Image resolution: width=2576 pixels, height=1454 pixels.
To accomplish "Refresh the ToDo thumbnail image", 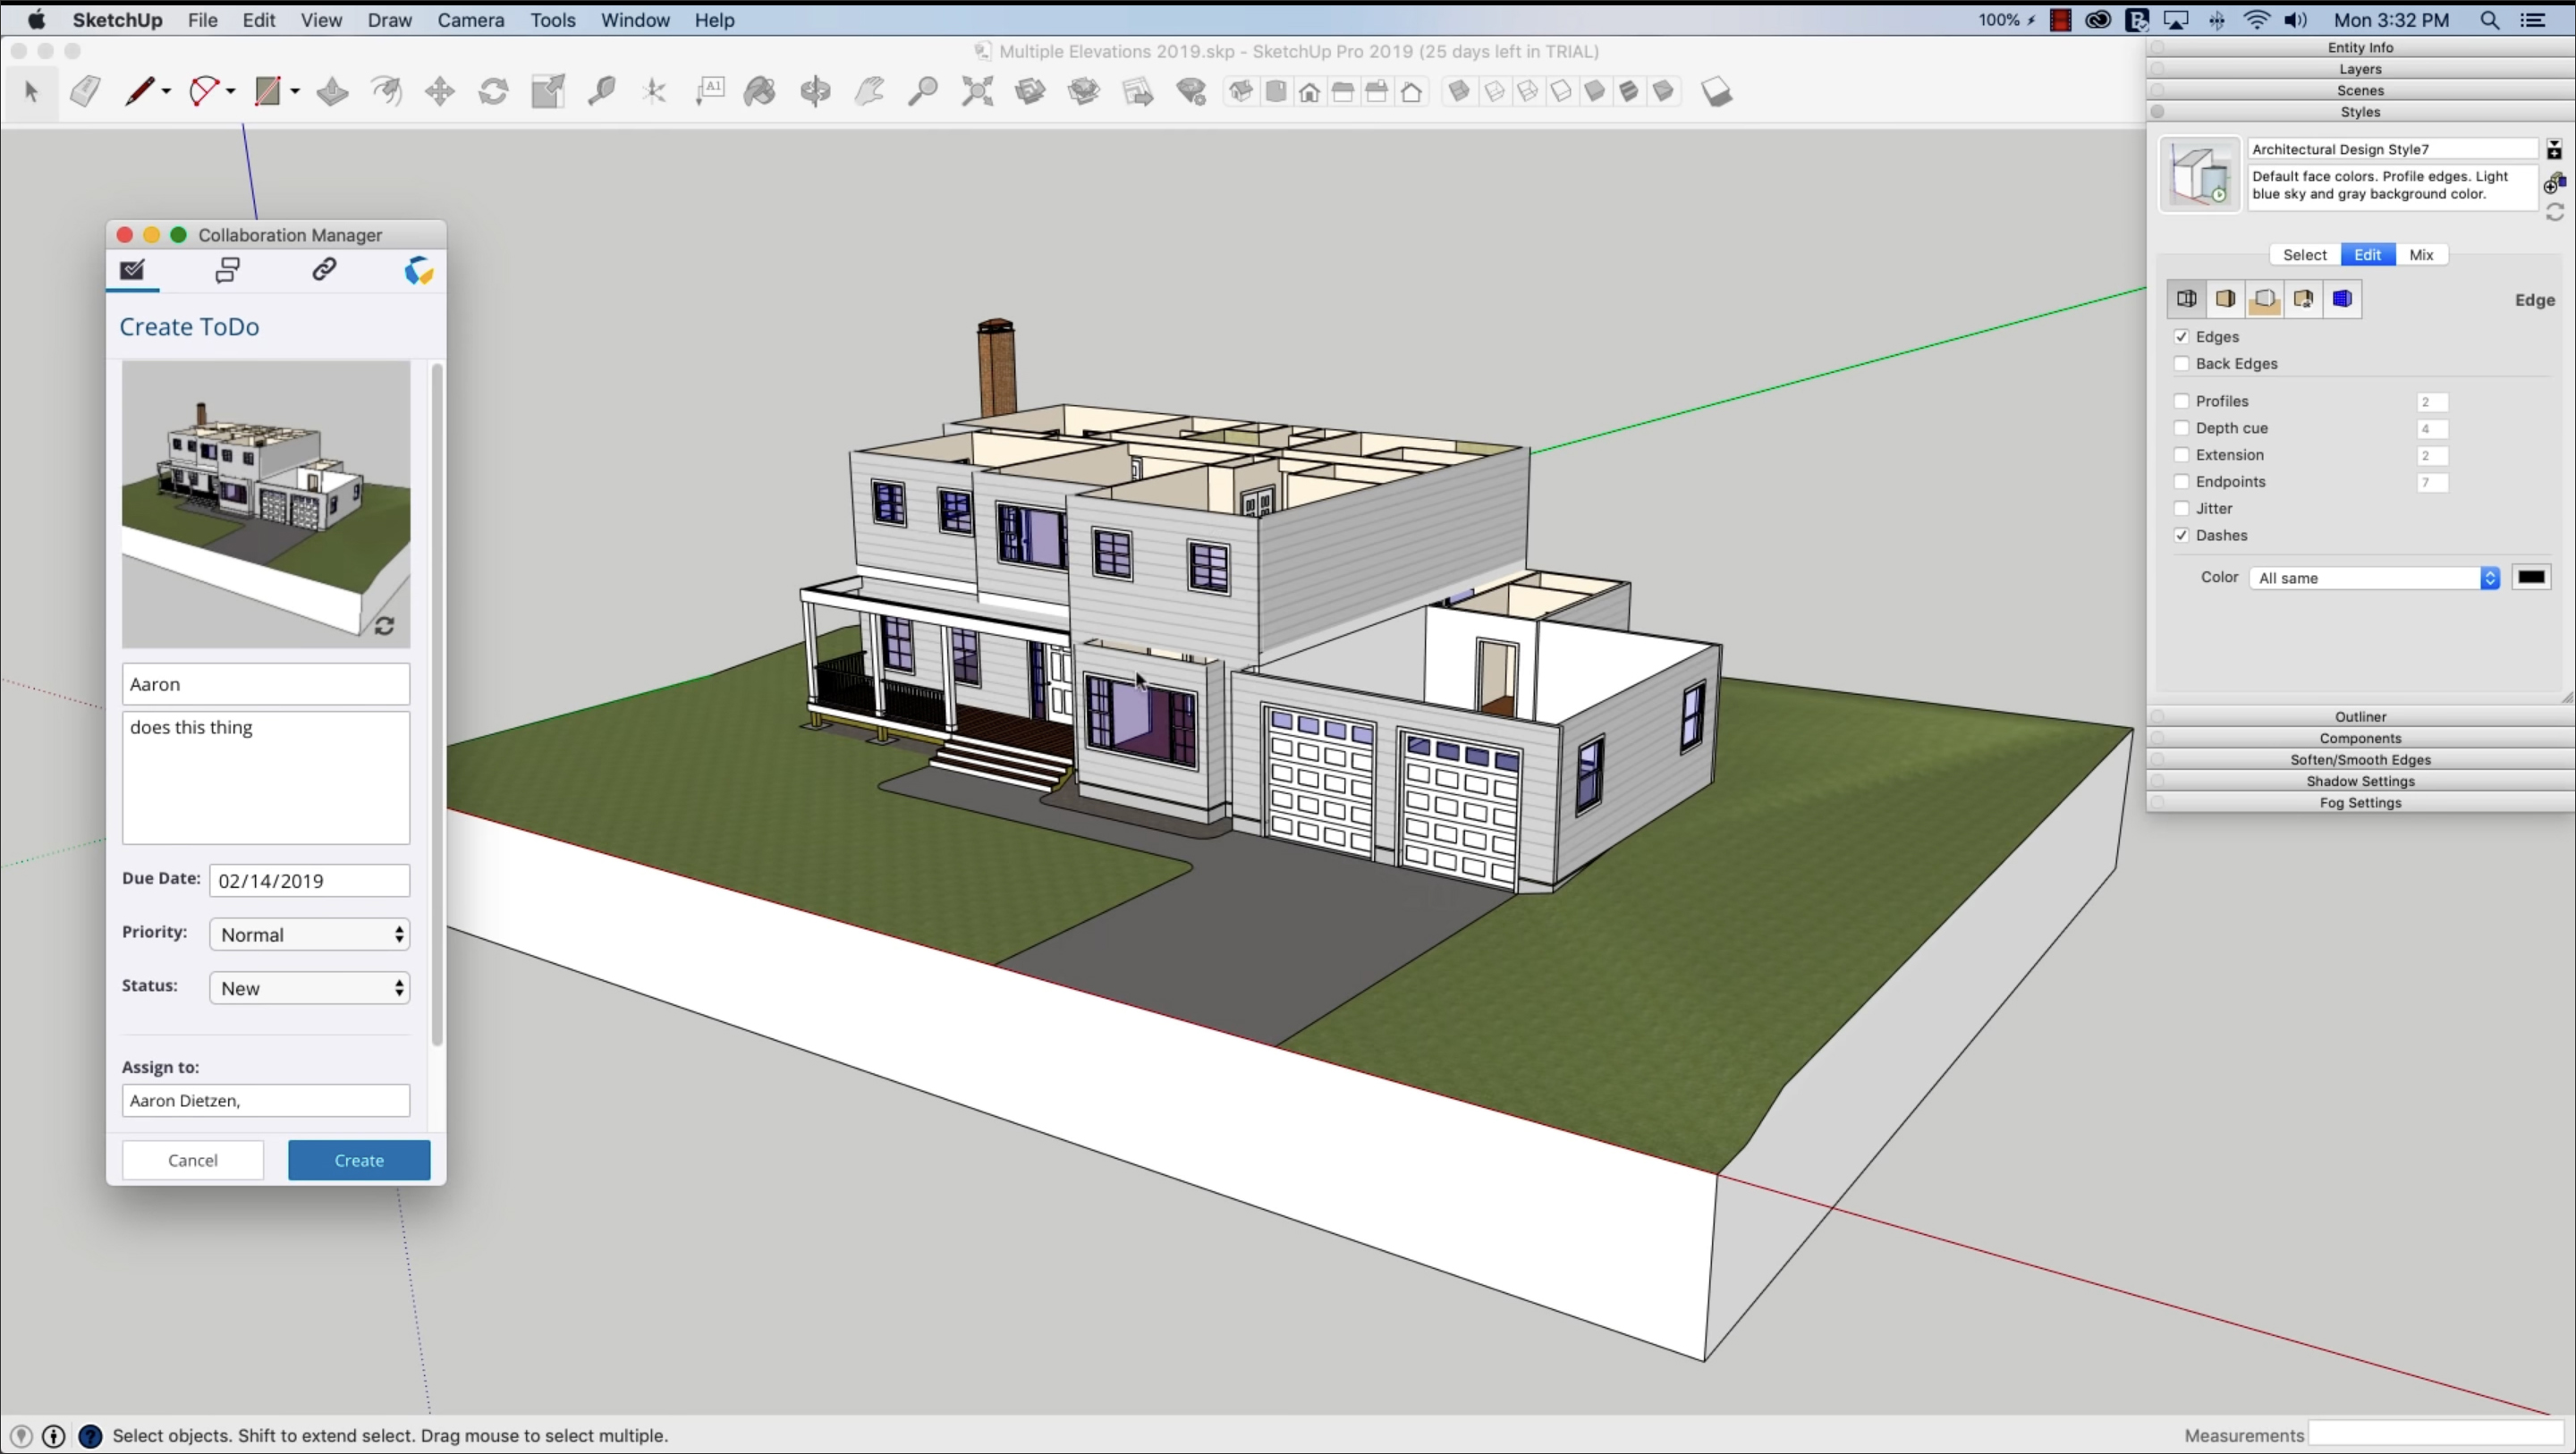I will tap(384, 626).
